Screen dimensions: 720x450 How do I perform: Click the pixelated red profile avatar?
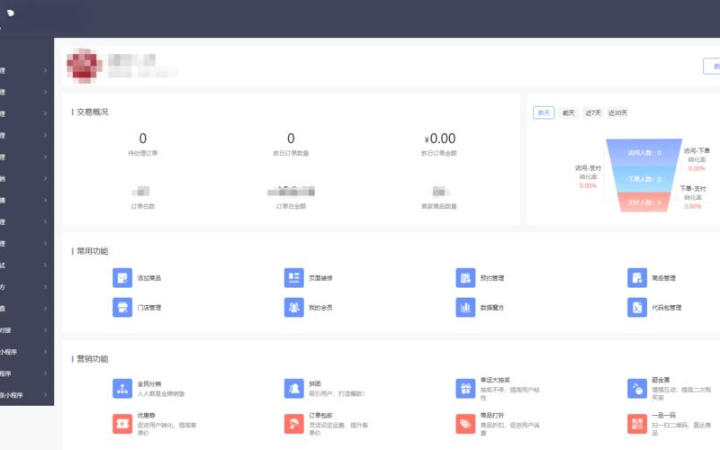(x=83, y=66)
